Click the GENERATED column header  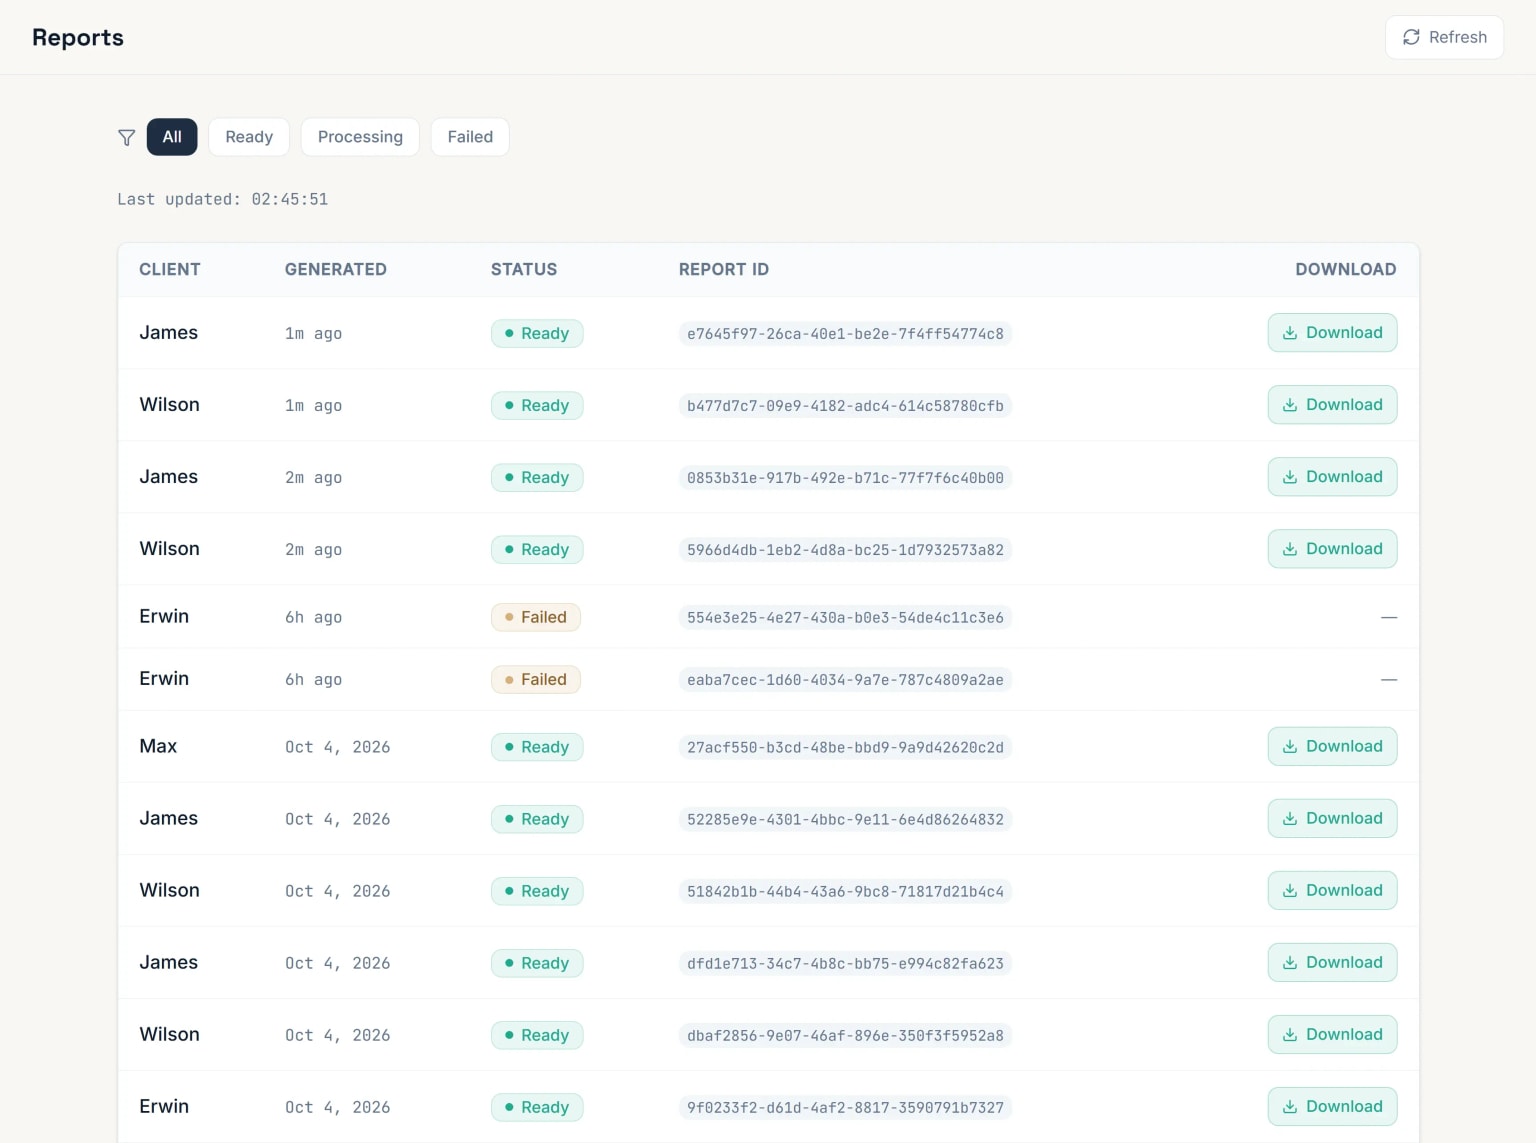pos(336,269)
